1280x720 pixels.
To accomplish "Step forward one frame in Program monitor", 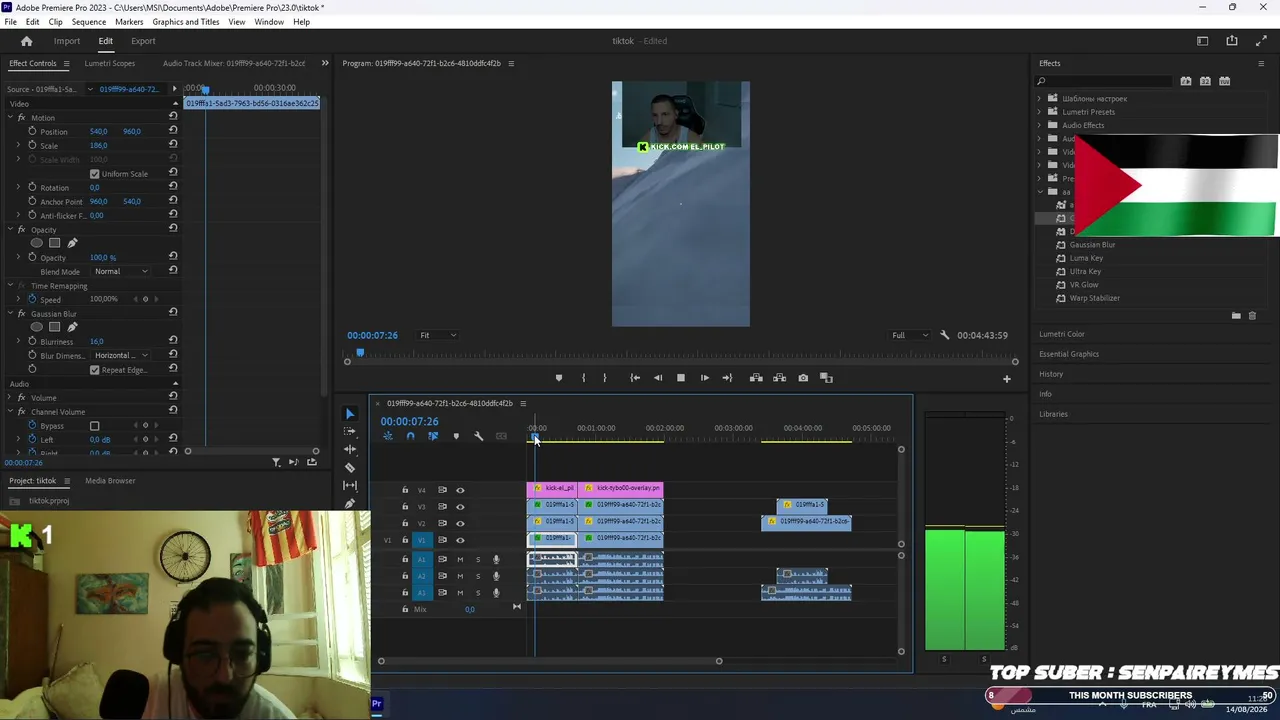I will coord(704,378).
